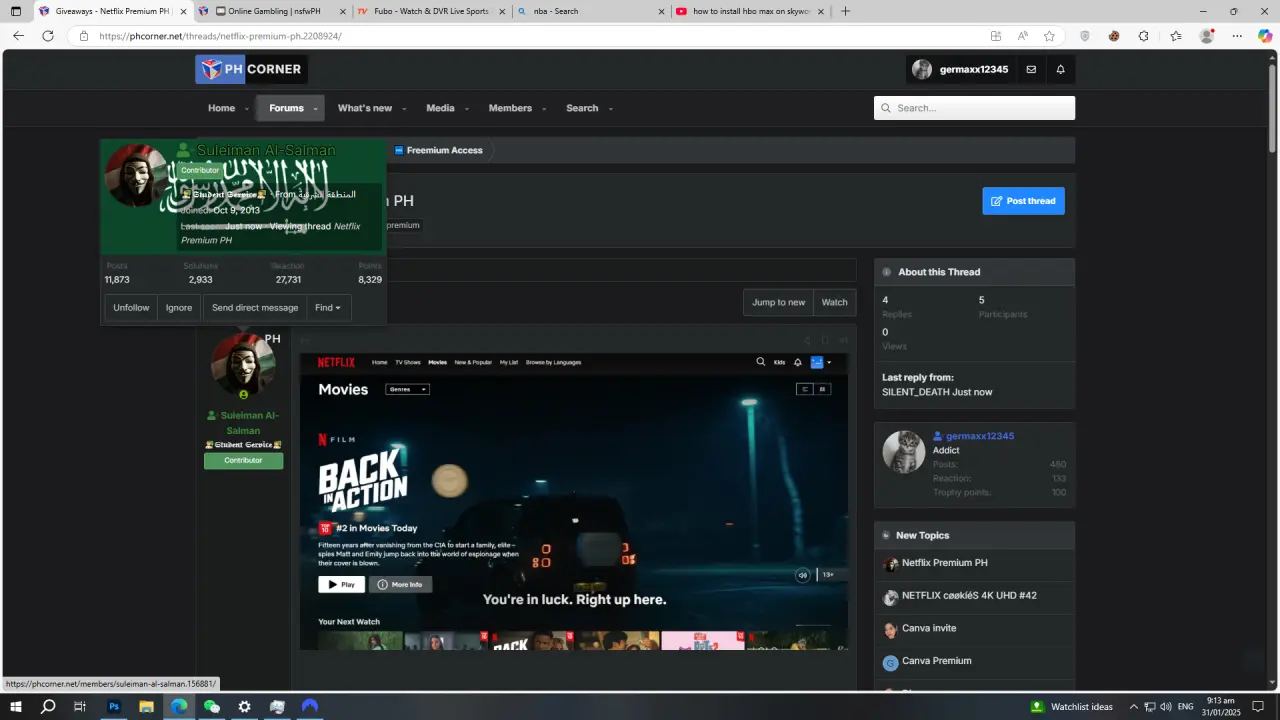Screen dimensions: 1280x720
Task: Refresh the page
Action: click(48, 36)
